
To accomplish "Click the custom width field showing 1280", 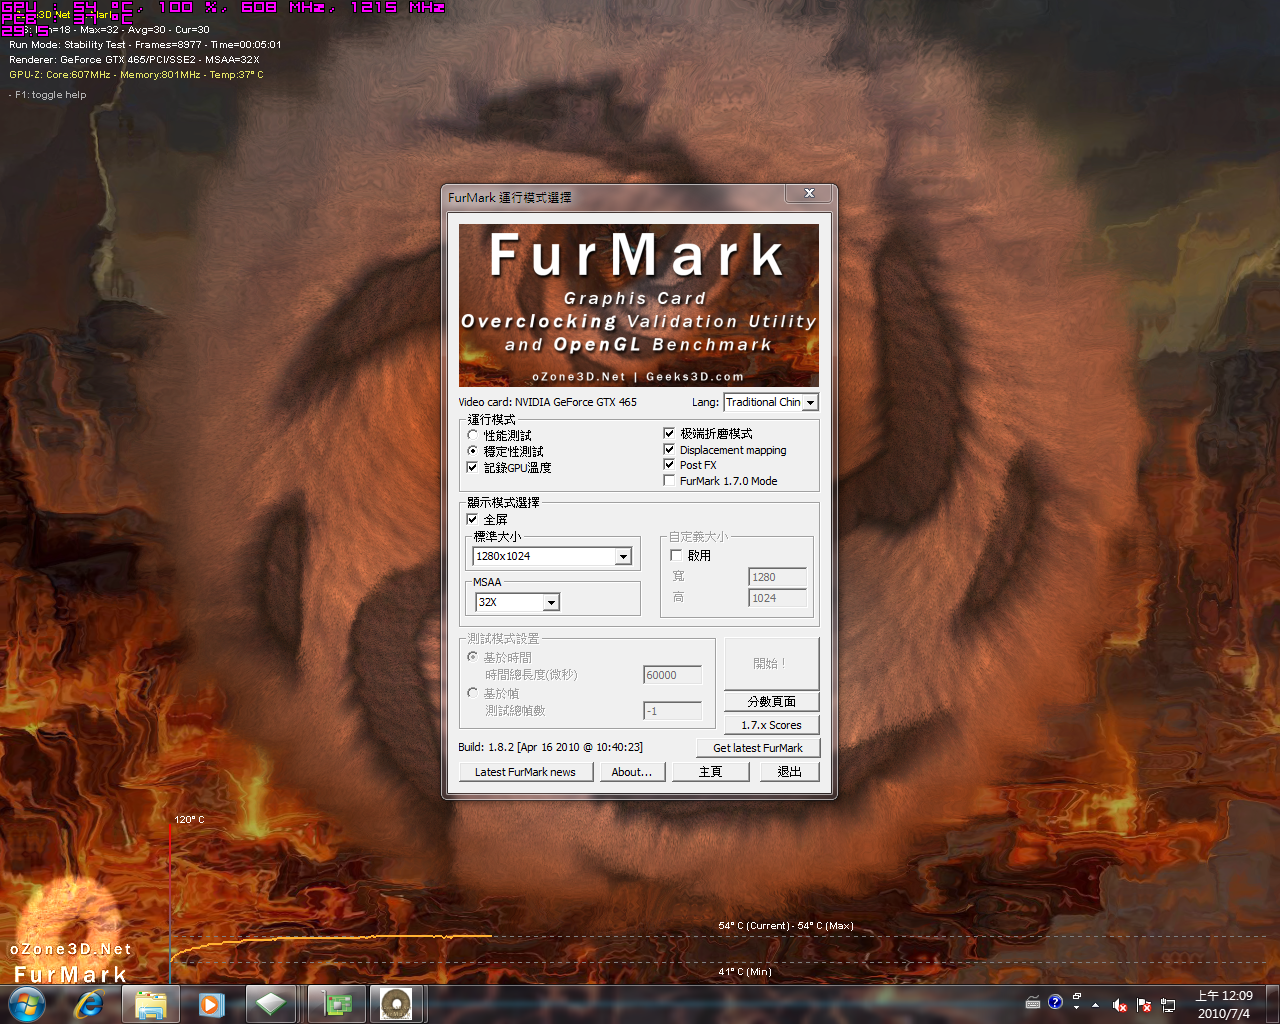I will [x=777, y=577].
